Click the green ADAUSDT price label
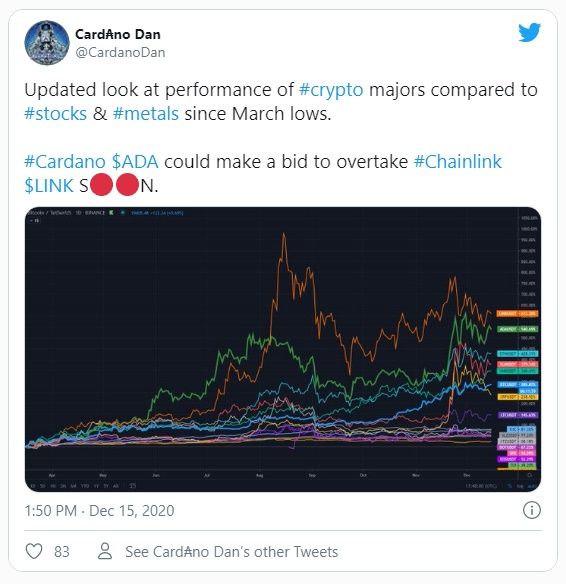The height and width of the screenshot is (584, 566). pos(517,329)
